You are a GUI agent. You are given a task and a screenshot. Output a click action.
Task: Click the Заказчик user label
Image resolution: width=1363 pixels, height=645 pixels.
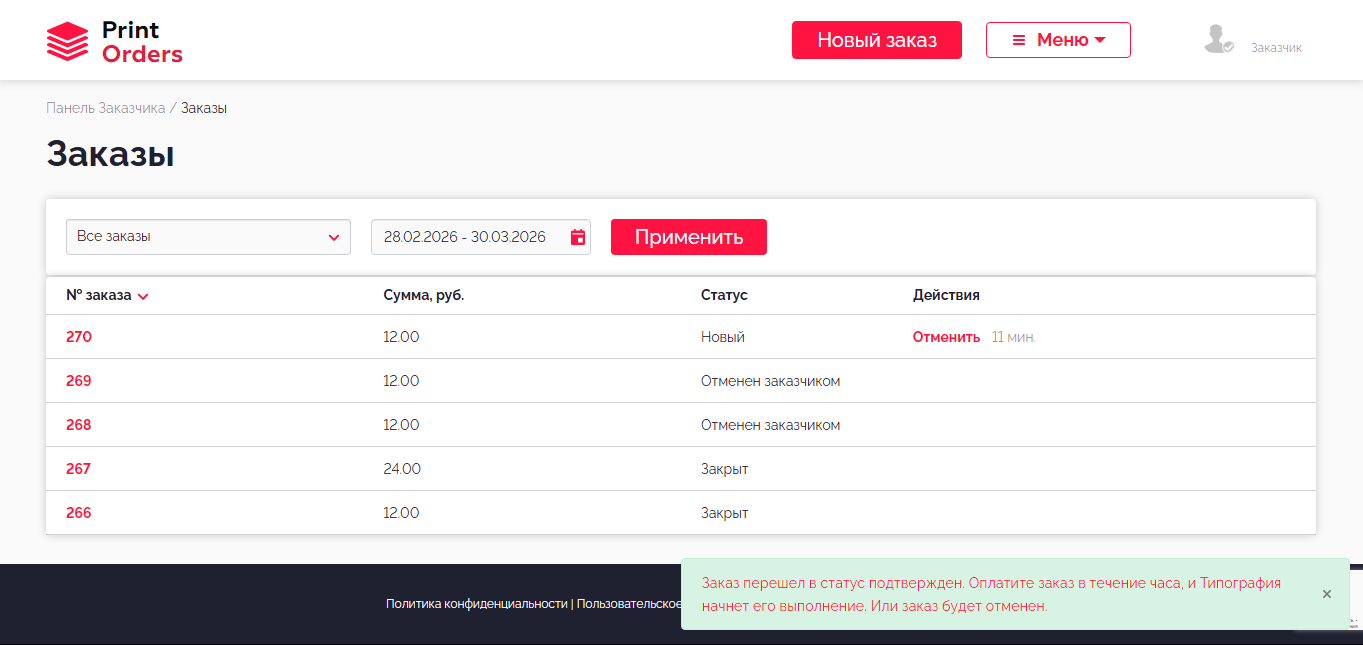[1276, 47]
